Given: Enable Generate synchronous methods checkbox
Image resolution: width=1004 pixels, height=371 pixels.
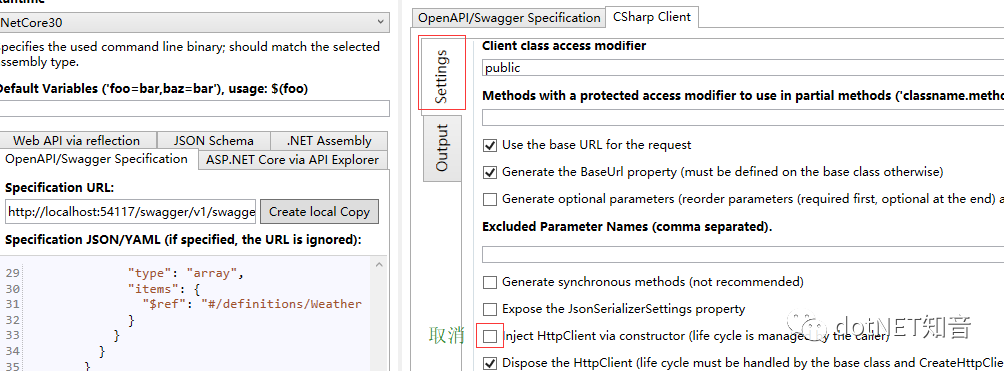Looking at the screenshot, I should coord(490,282).
